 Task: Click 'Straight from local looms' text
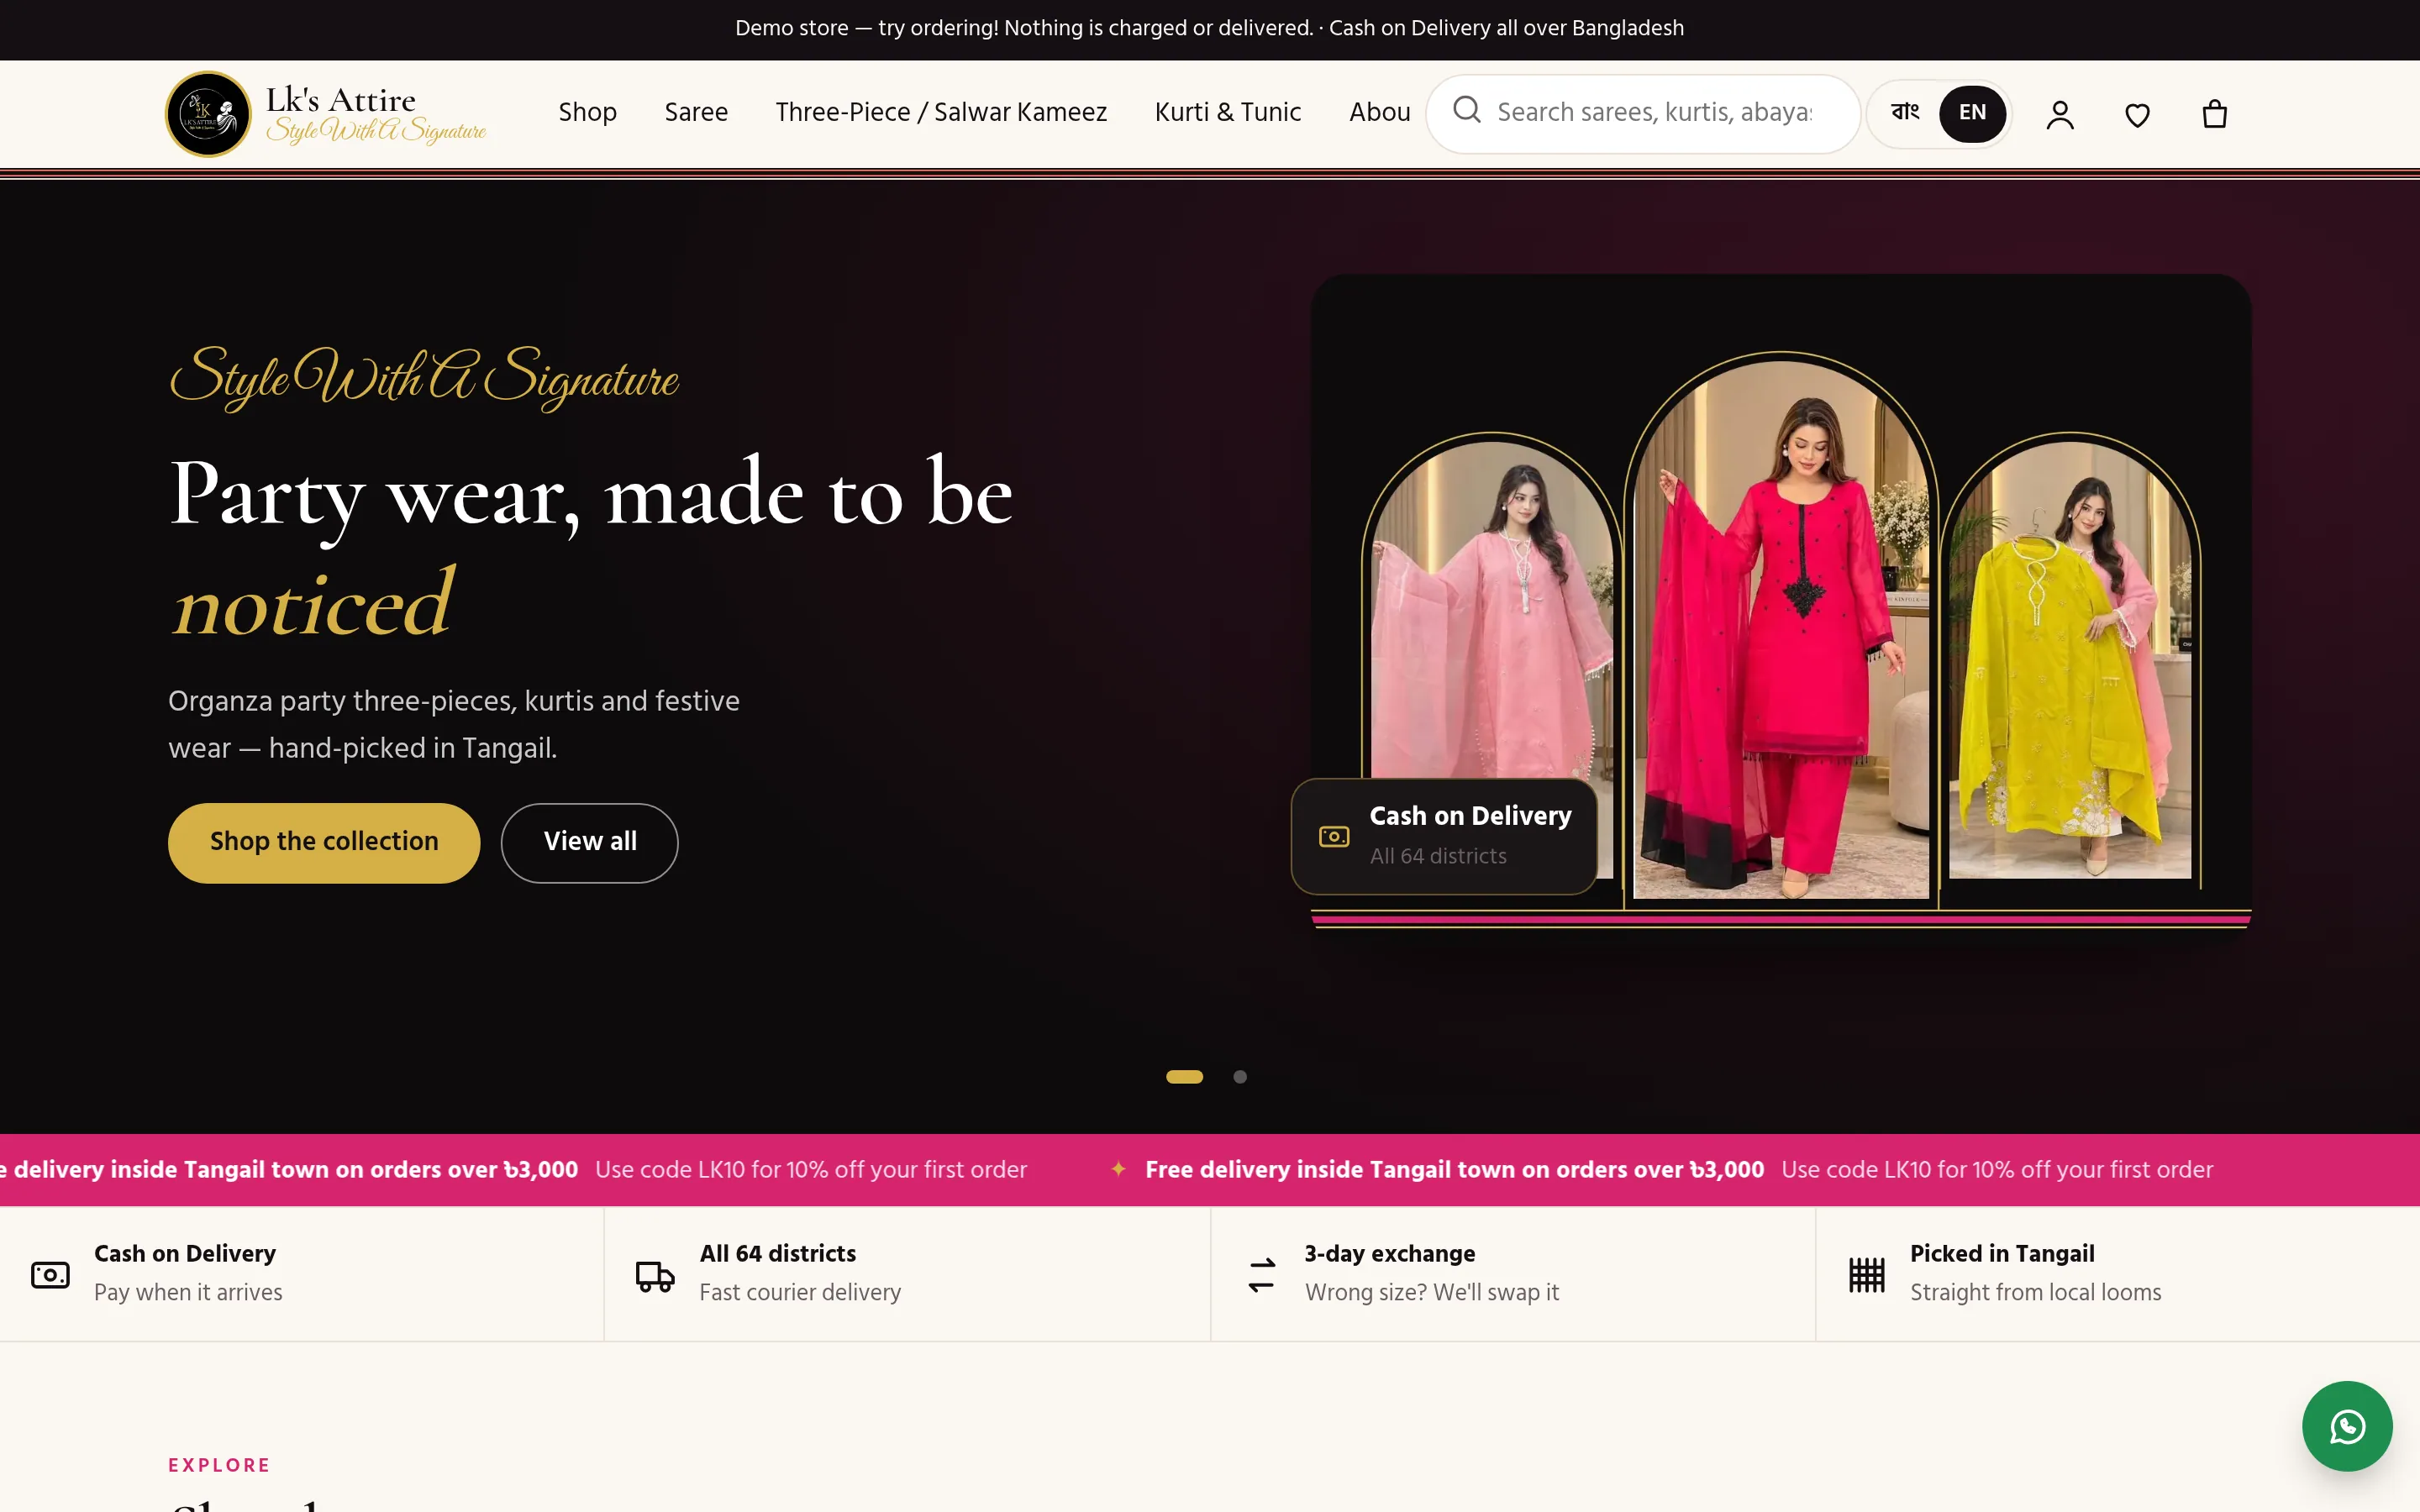pos(2035,1292)
